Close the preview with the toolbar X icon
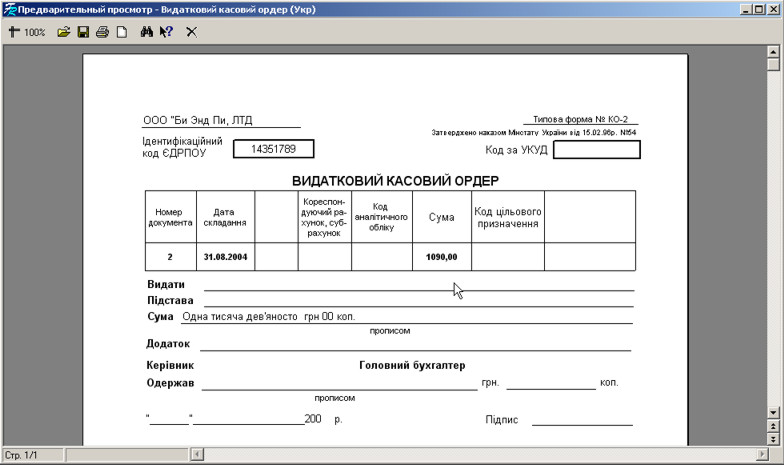This screenshot has height=465, width=784. point(192,32)
